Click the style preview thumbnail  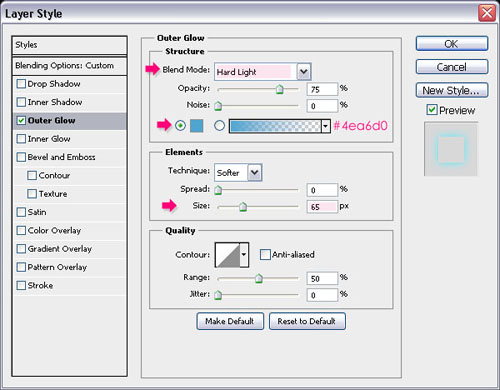(x=451, y=149)
